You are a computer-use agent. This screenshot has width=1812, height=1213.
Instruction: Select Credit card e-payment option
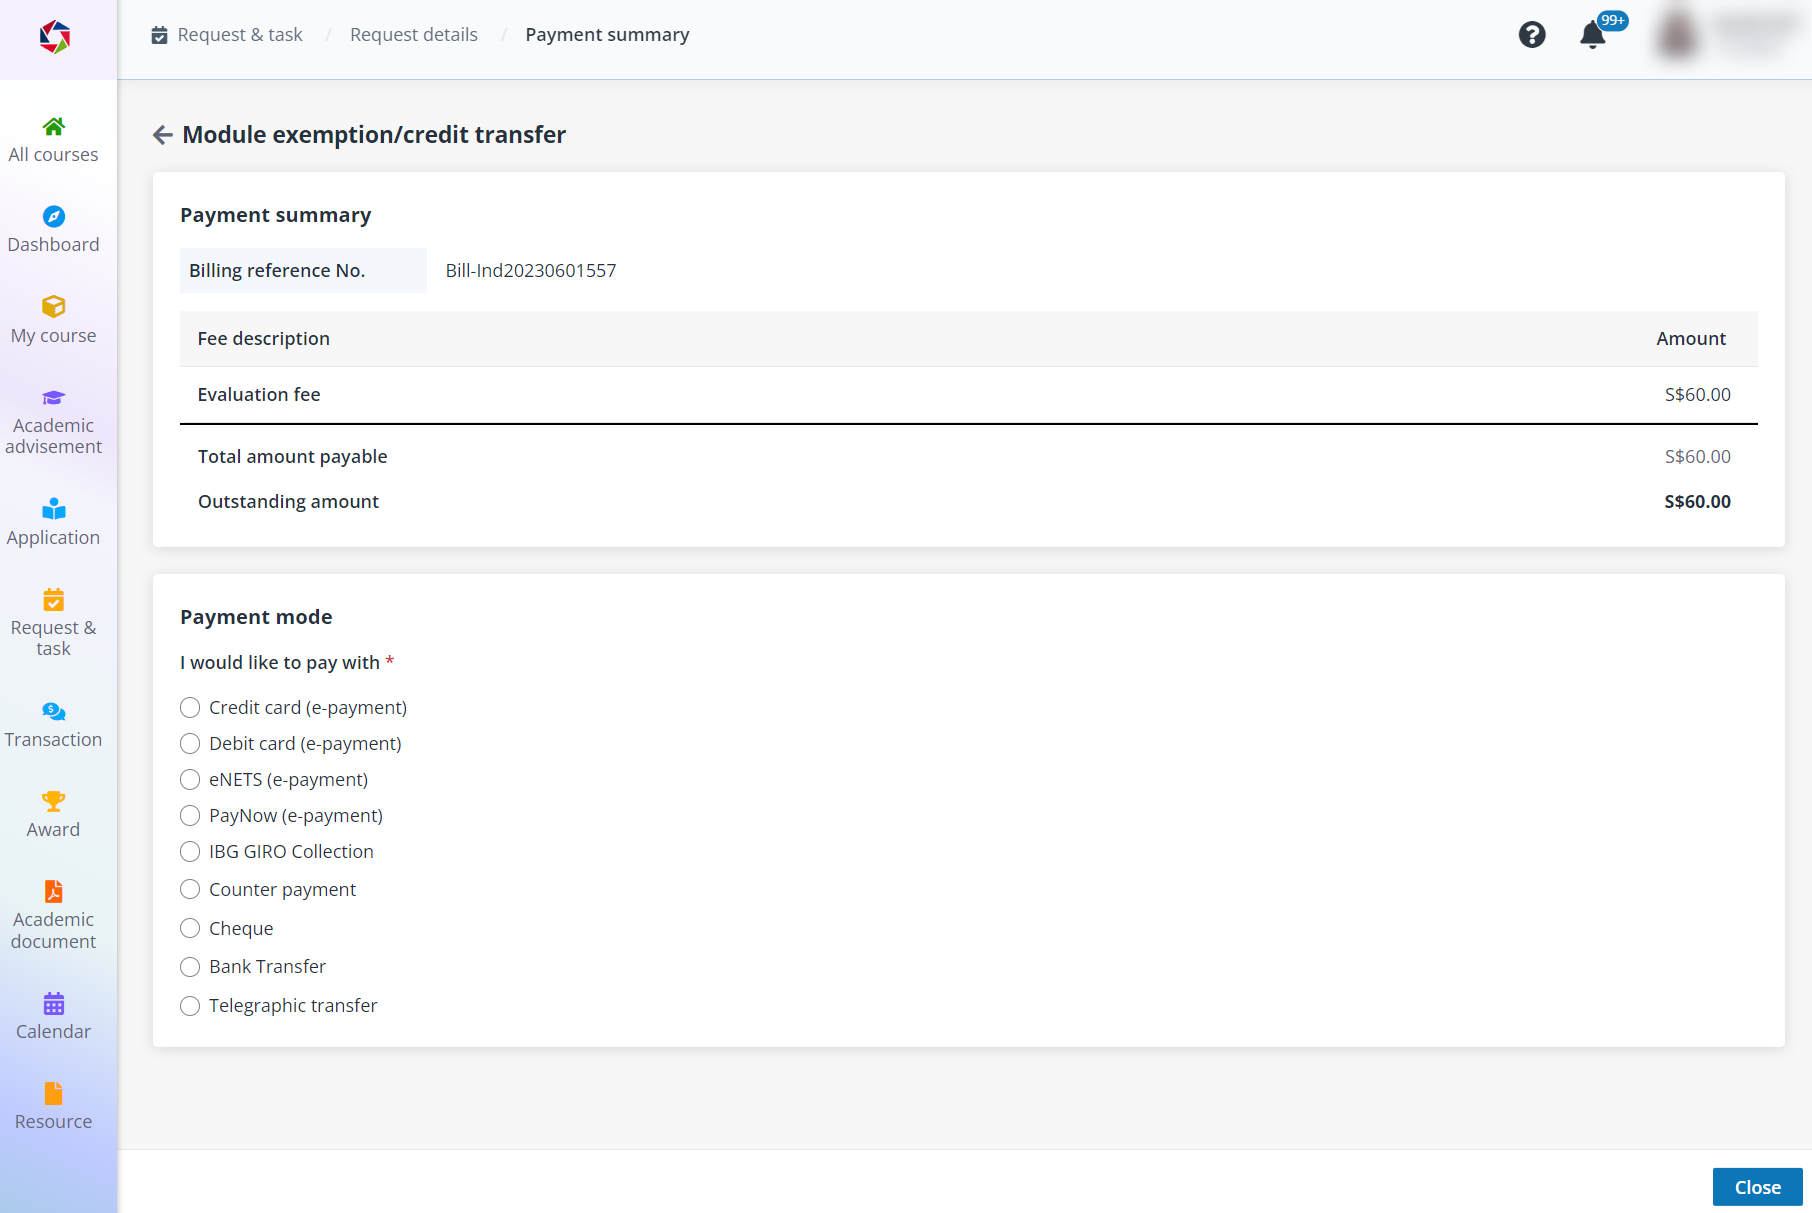click(190, 707)
